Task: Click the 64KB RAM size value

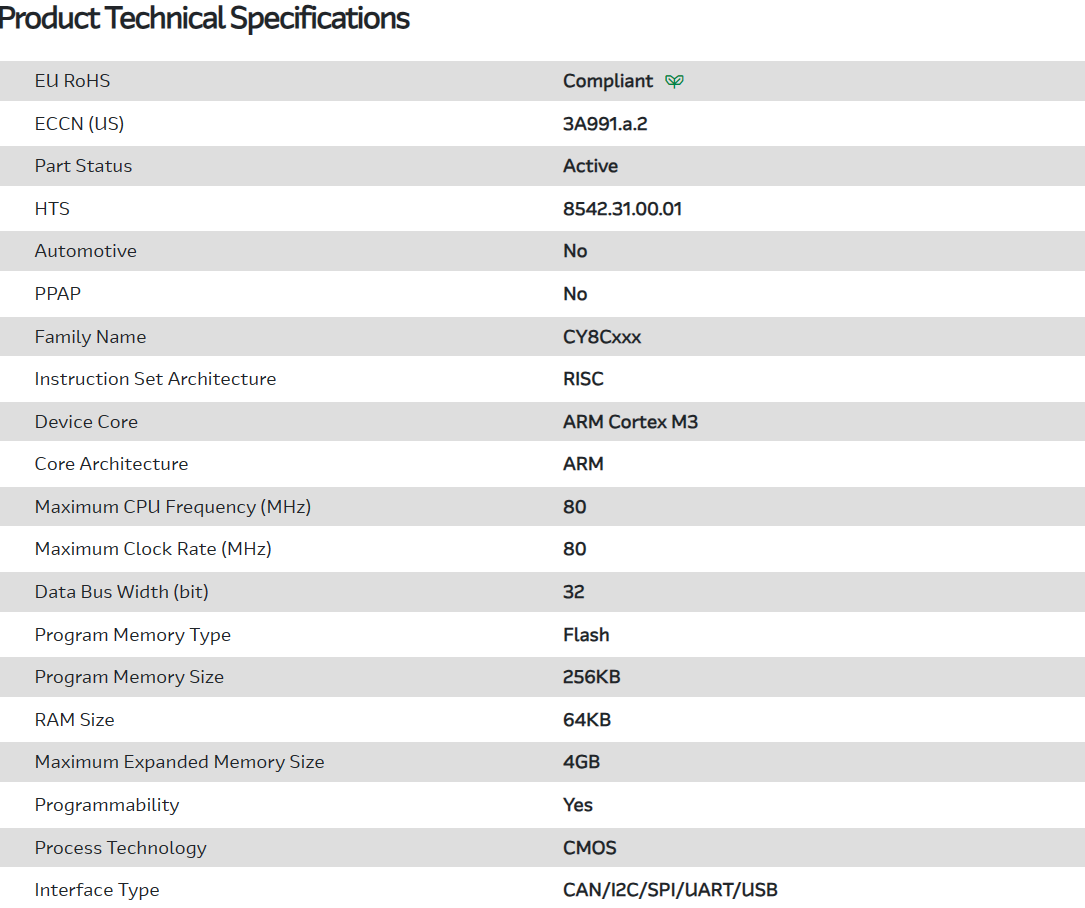Action: click(587, 720)
